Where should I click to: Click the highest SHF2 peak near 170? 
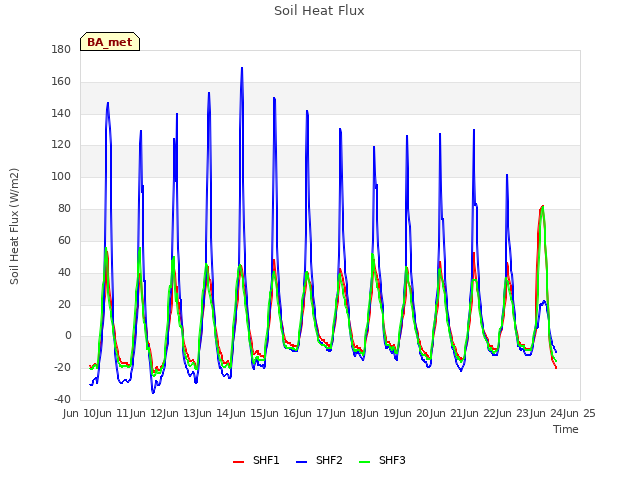[242, 68]
